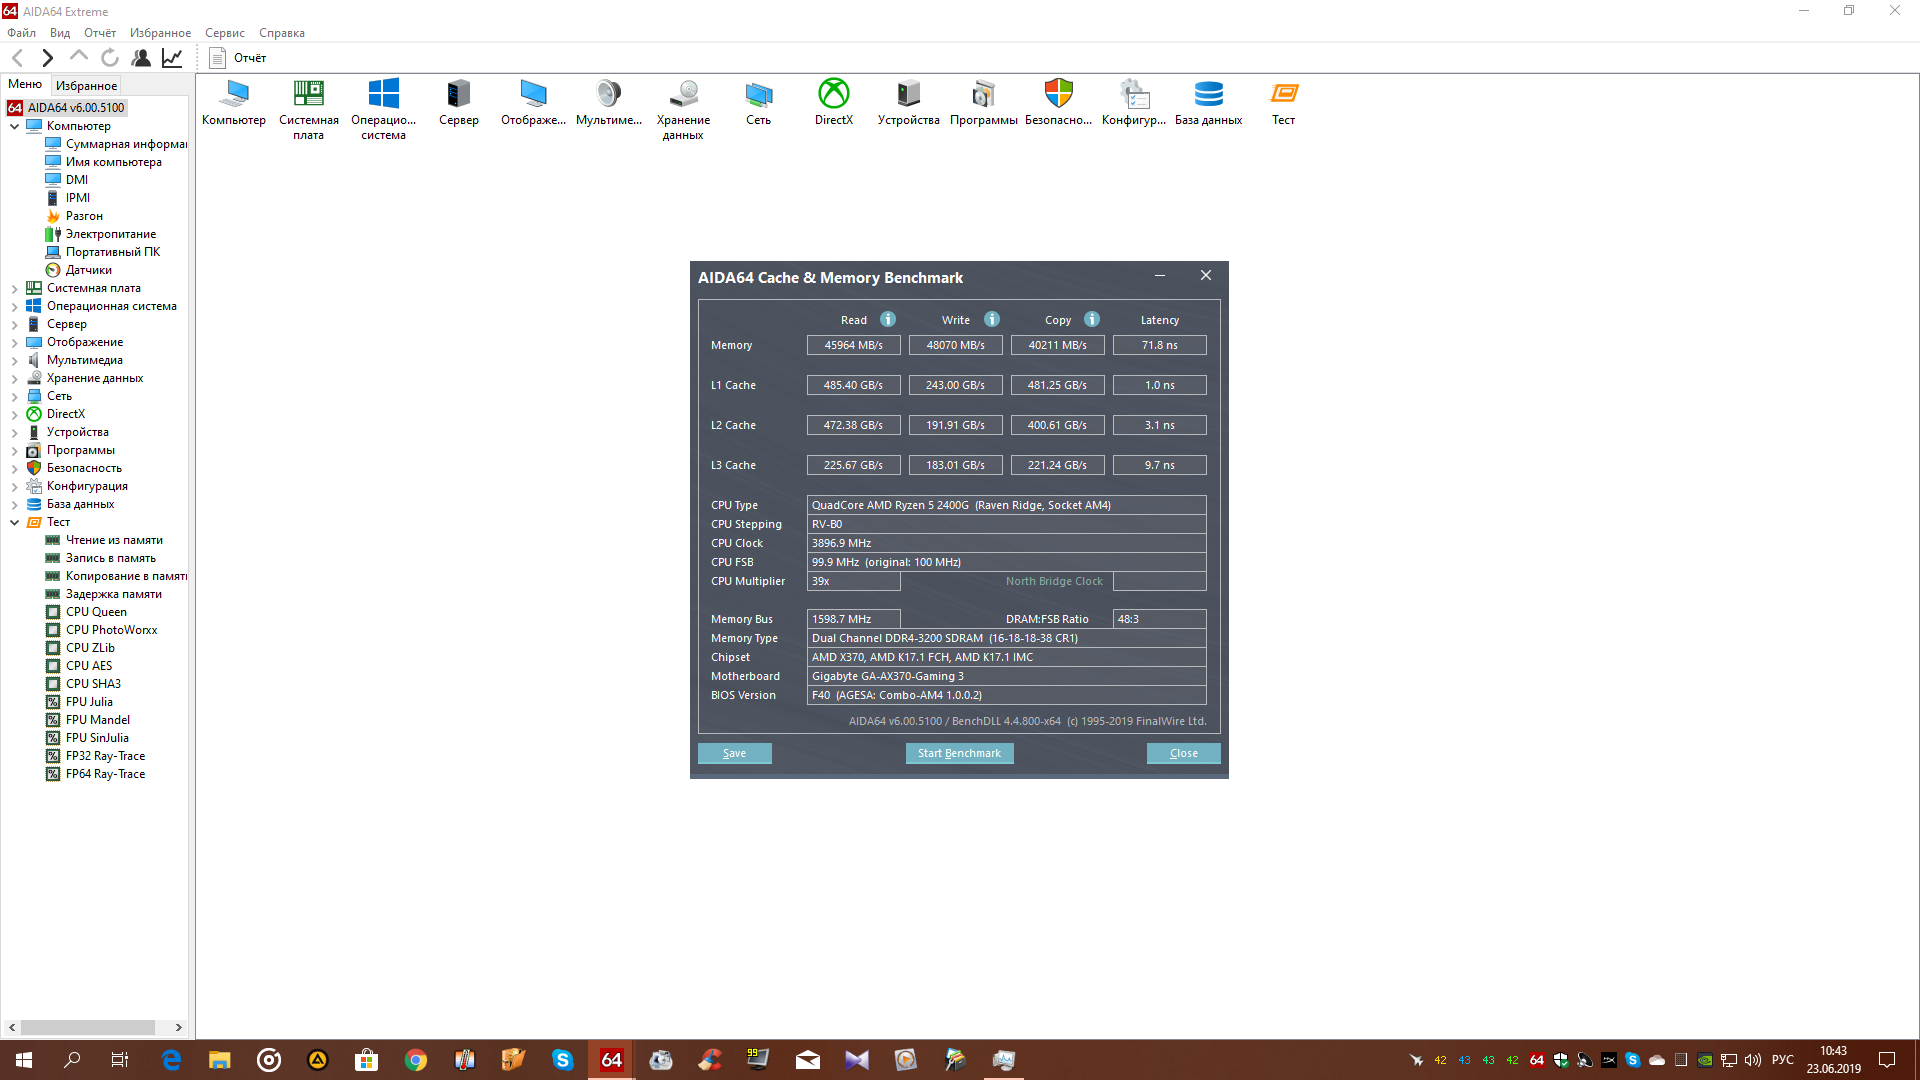Open the DirectX icon in main pane

(x=833, y=102)
